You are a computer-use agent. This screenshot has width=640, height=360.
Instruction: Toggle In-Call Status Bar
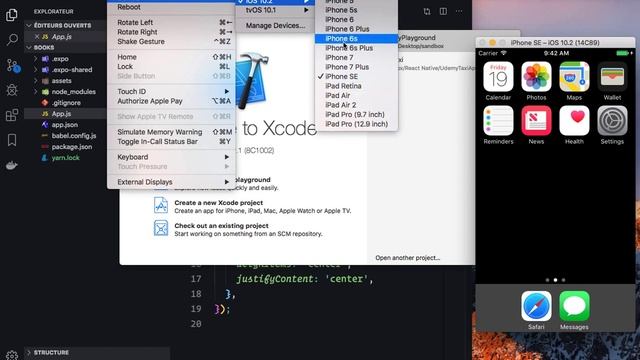tap(171, 142)
